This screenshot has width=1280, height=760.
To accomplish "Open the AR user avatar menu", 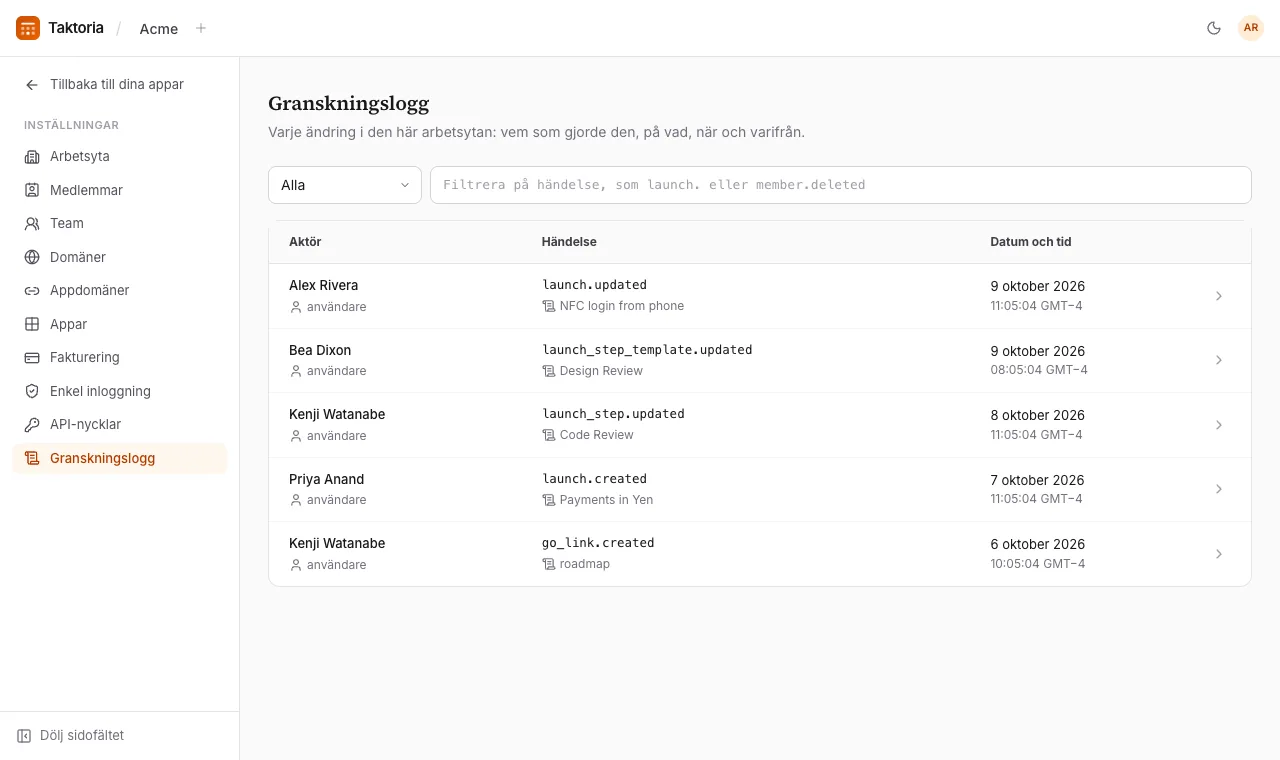I will [x=1251, y=28].
